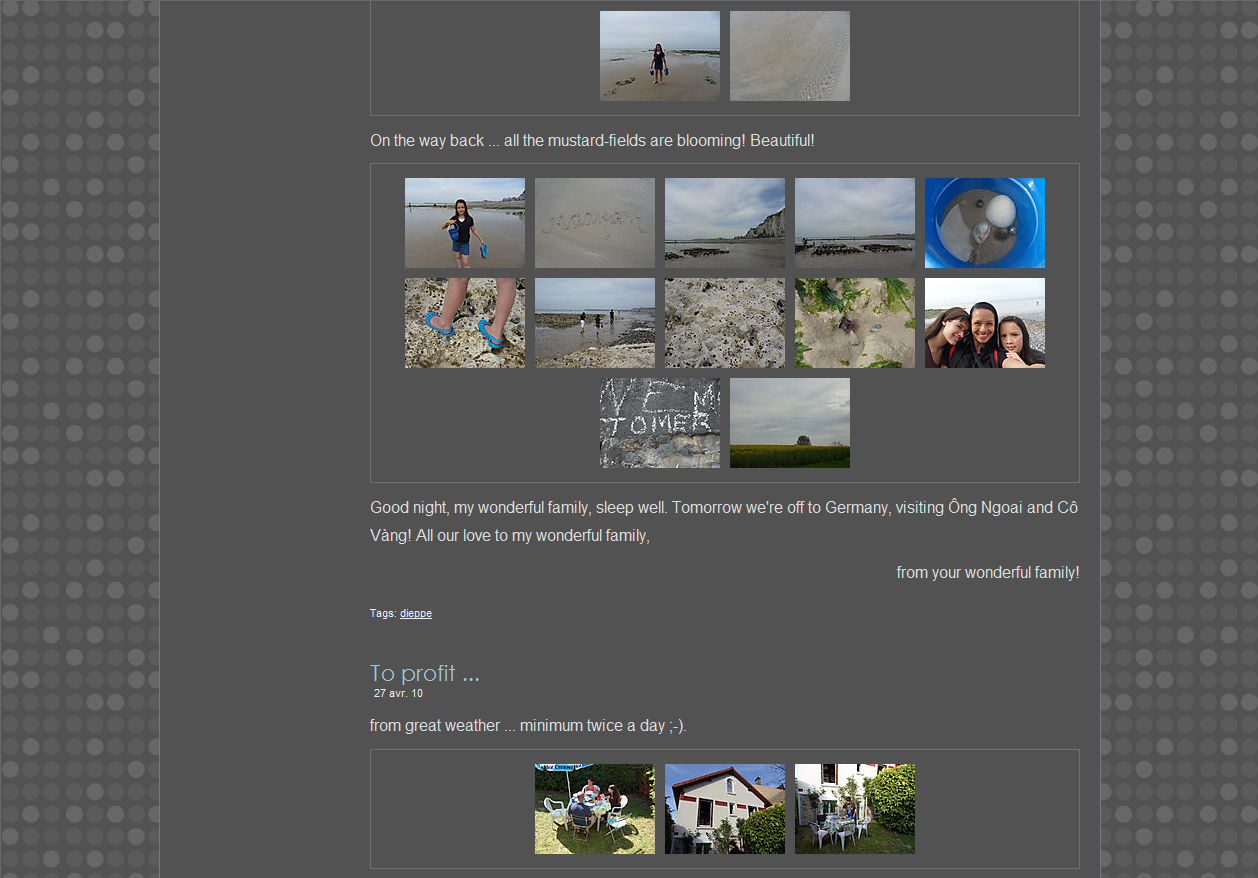View the low-tide rocky shoreline photo beside cliffs photo
This screenshot has width=1258, height=878.
click(854, 223)
